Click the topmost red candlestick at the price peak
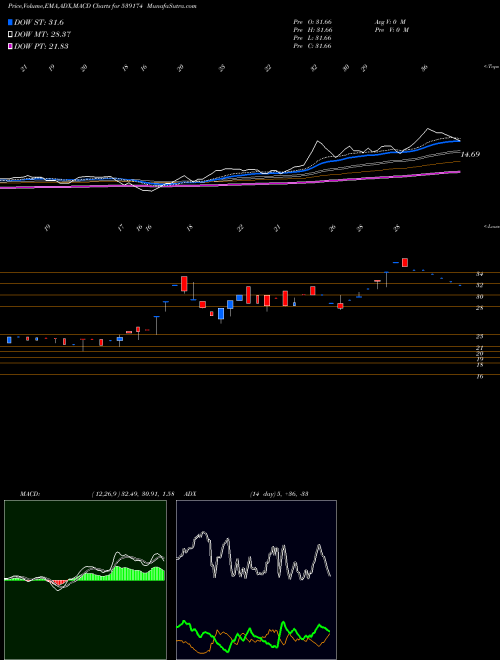Image resolution: width=500 pixels, height=660 pixels. coord(405,262)
